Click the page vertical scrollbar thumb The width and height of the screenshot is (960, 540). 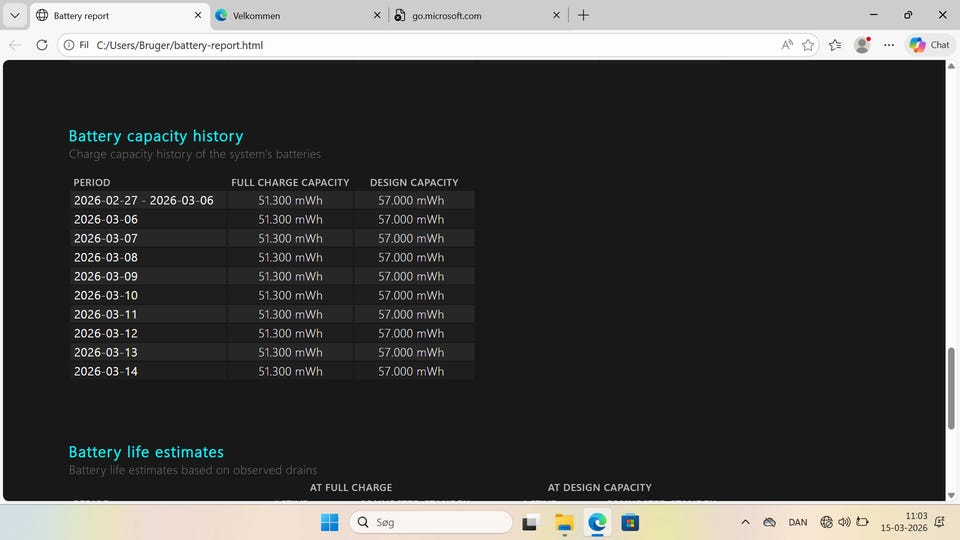click(951, 388)
